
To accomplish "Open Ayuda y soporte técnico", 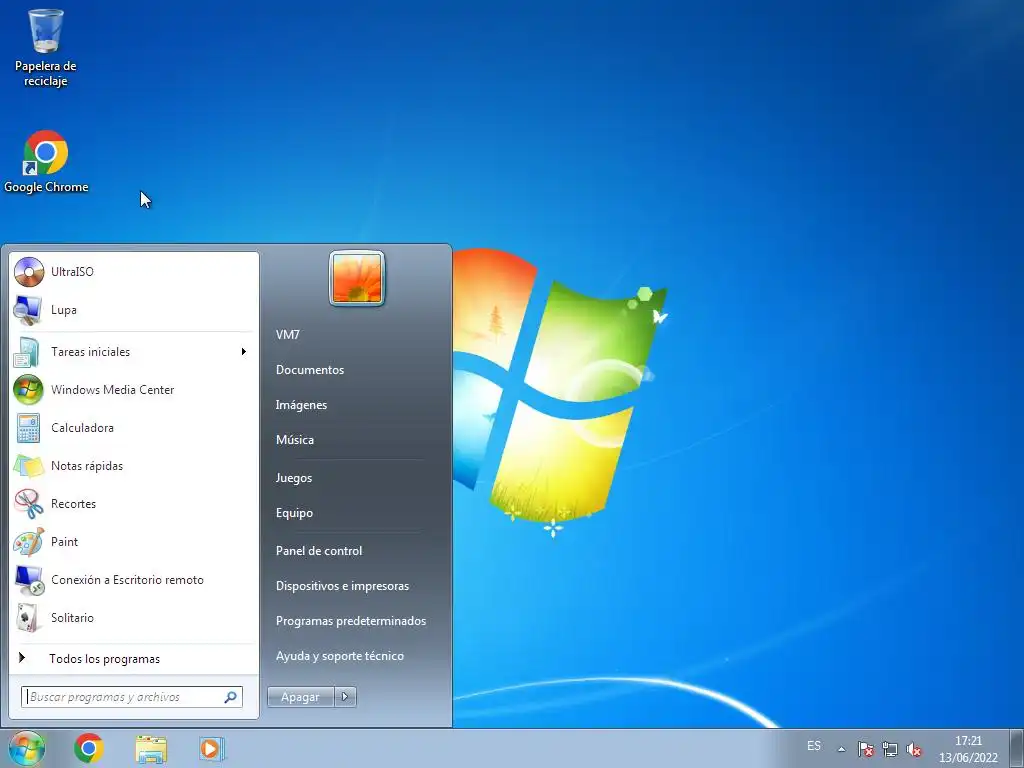I will [x=340, y=656].
